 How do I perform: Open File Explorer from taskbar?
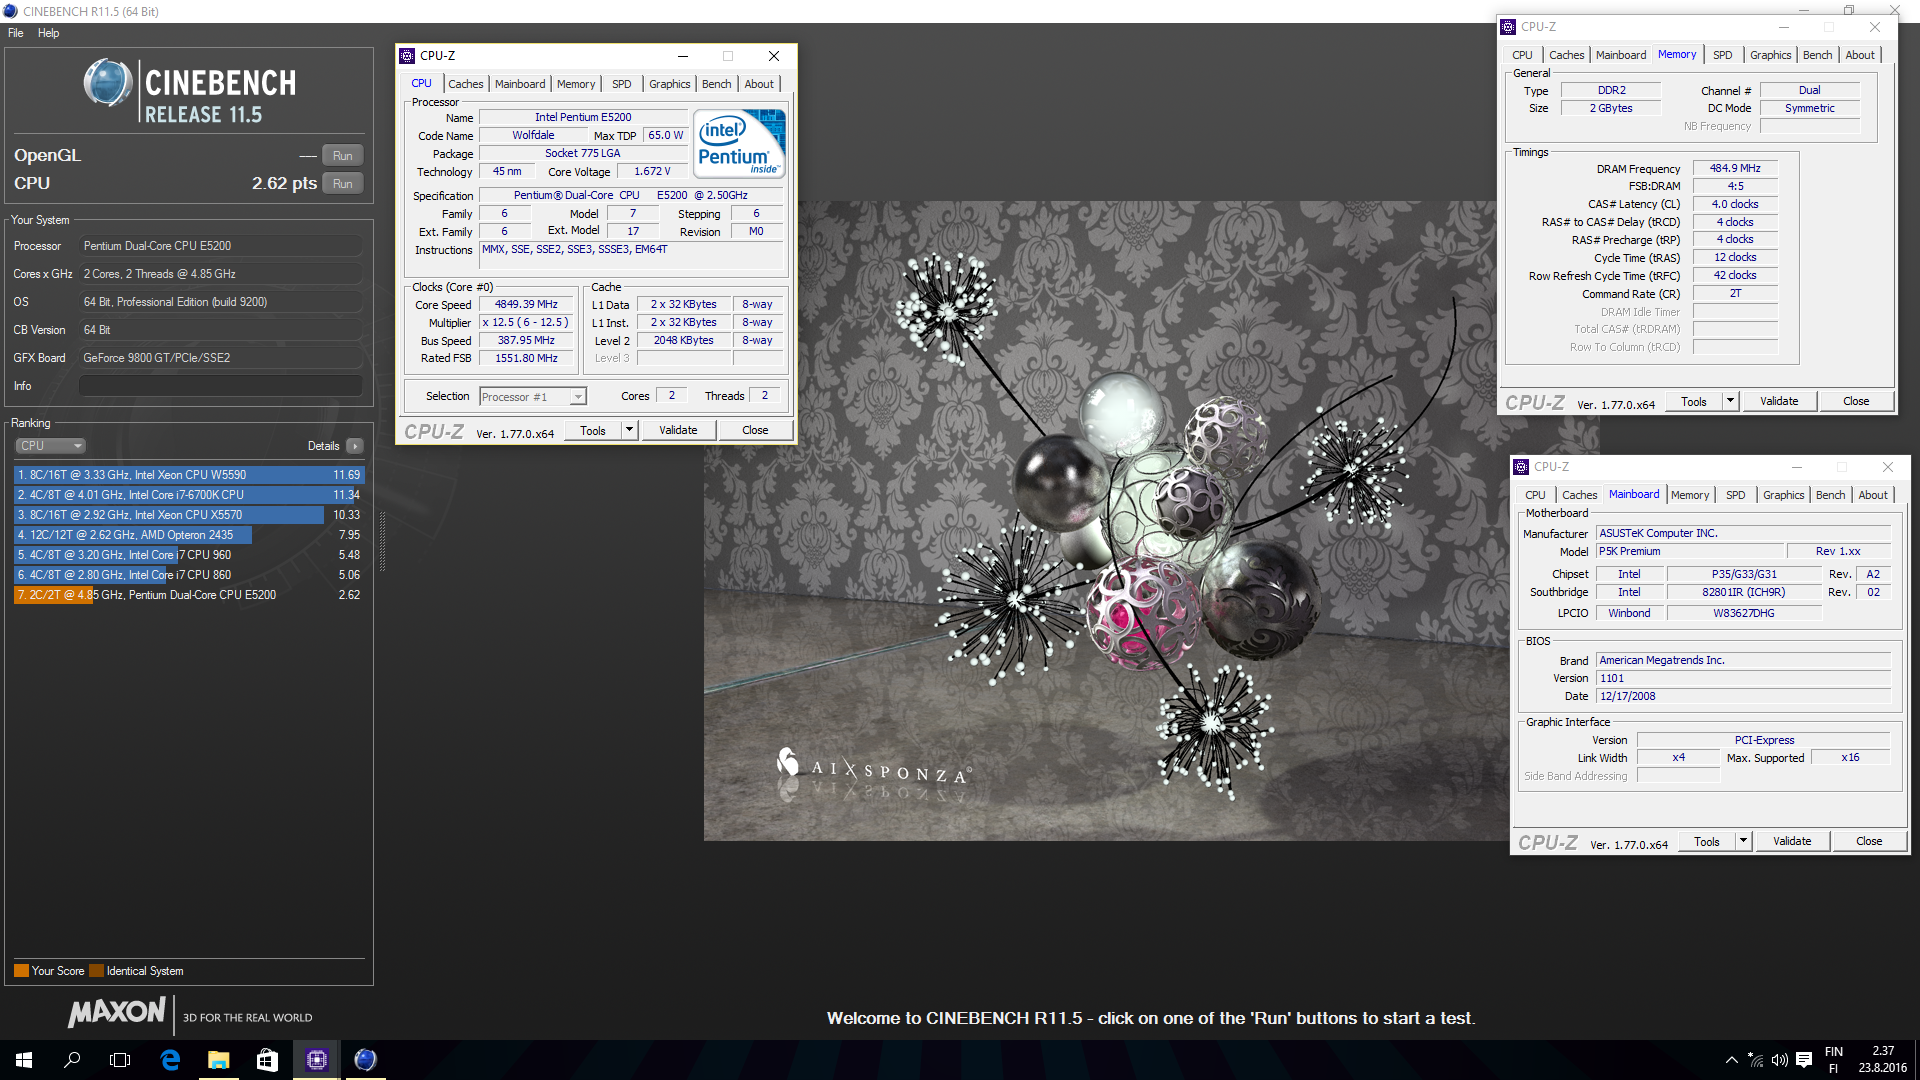[218, 1060]
